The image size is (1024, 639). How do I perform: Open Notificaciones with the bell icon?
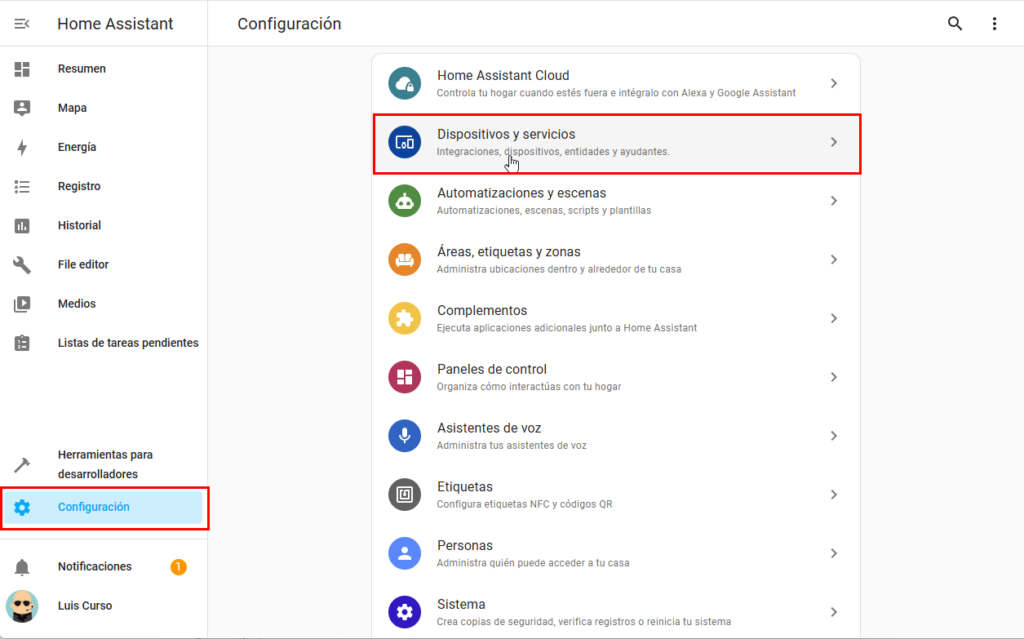(x=22, y=567)
